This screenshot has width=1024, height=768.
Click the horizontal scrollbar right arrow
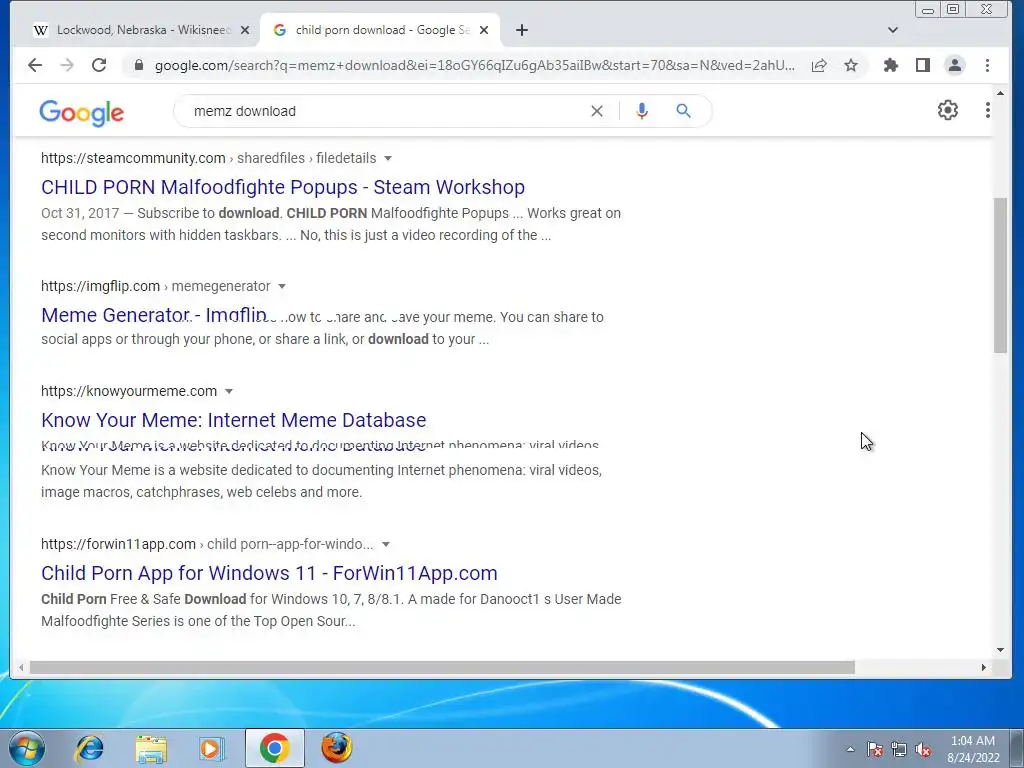tap(984, 667)
